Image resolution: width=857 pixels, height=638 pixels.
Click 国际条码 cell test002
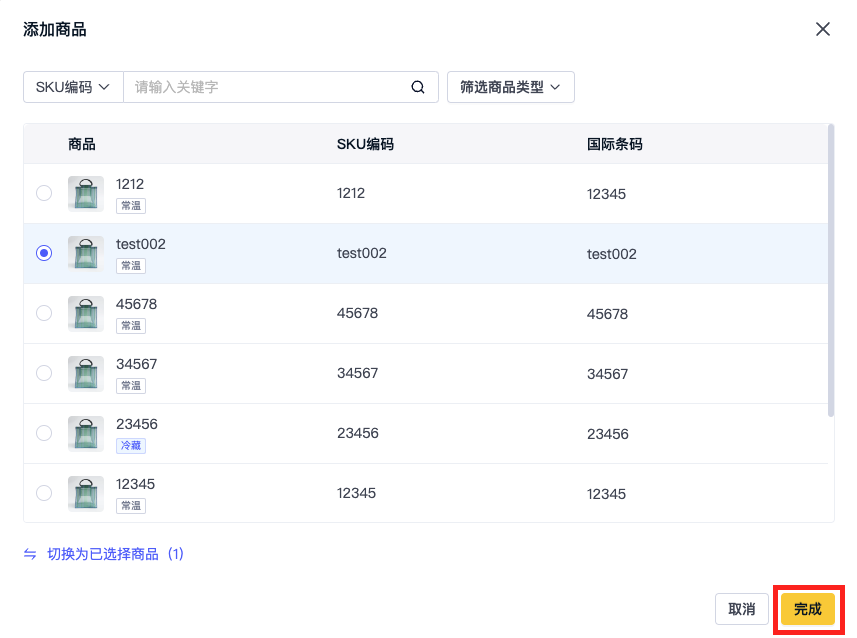[x=612, y=254]
